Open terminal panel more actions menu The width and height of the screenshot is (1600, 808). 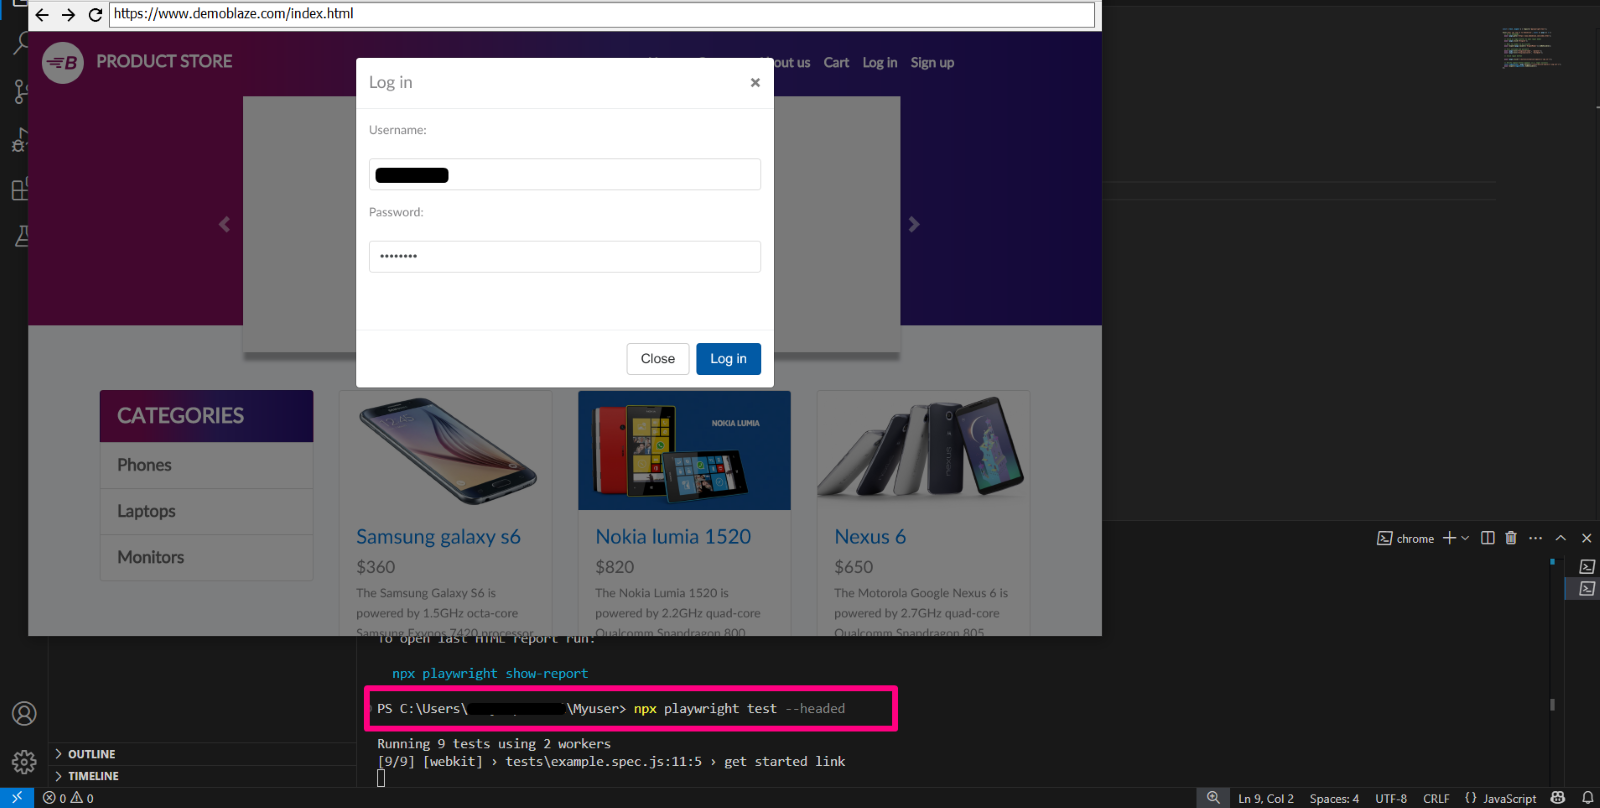coord(1536,538)
